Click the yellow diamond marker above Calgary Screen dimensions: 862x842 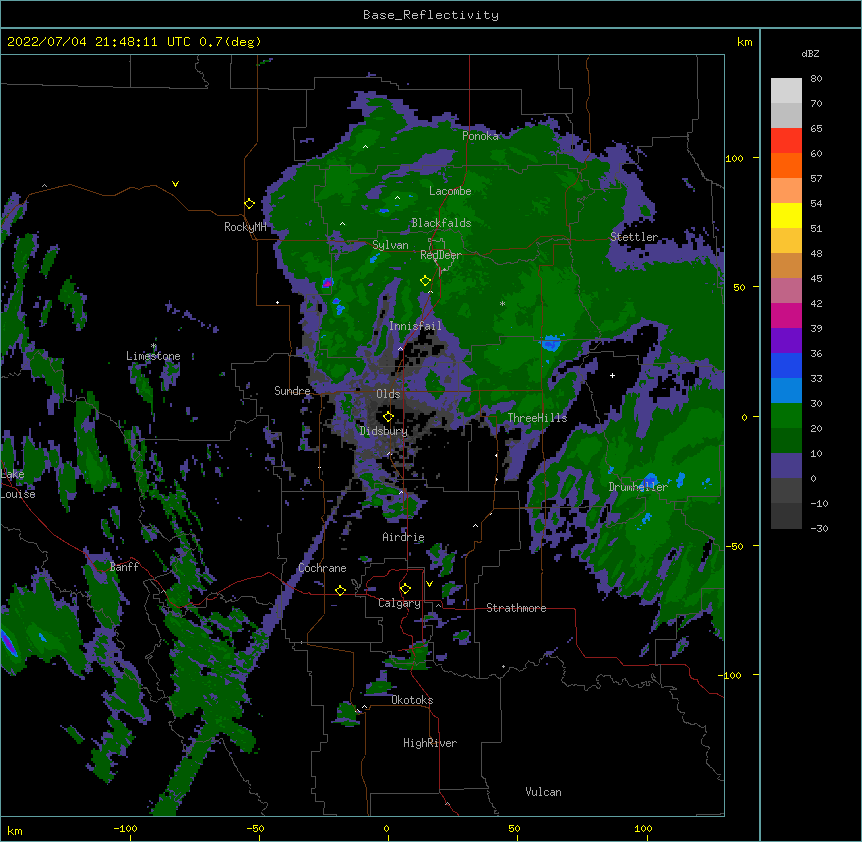[x=405, y=589]
